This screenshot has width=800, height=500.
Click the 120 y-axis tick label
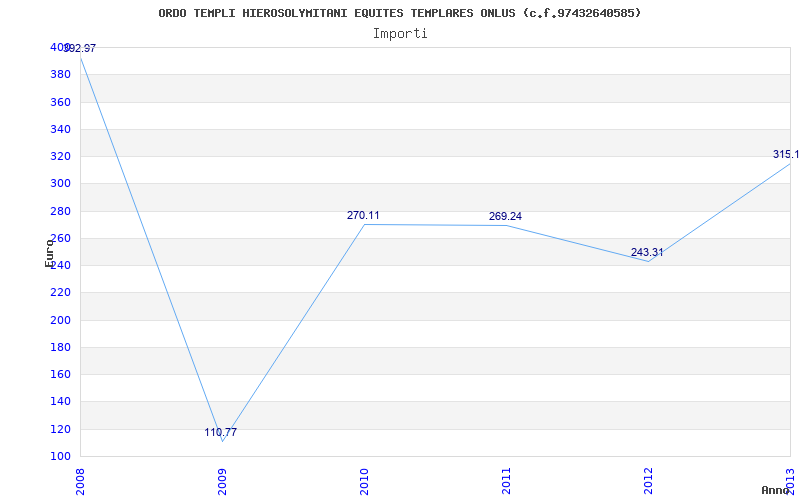pyautogui.click(x=60, y=429)
